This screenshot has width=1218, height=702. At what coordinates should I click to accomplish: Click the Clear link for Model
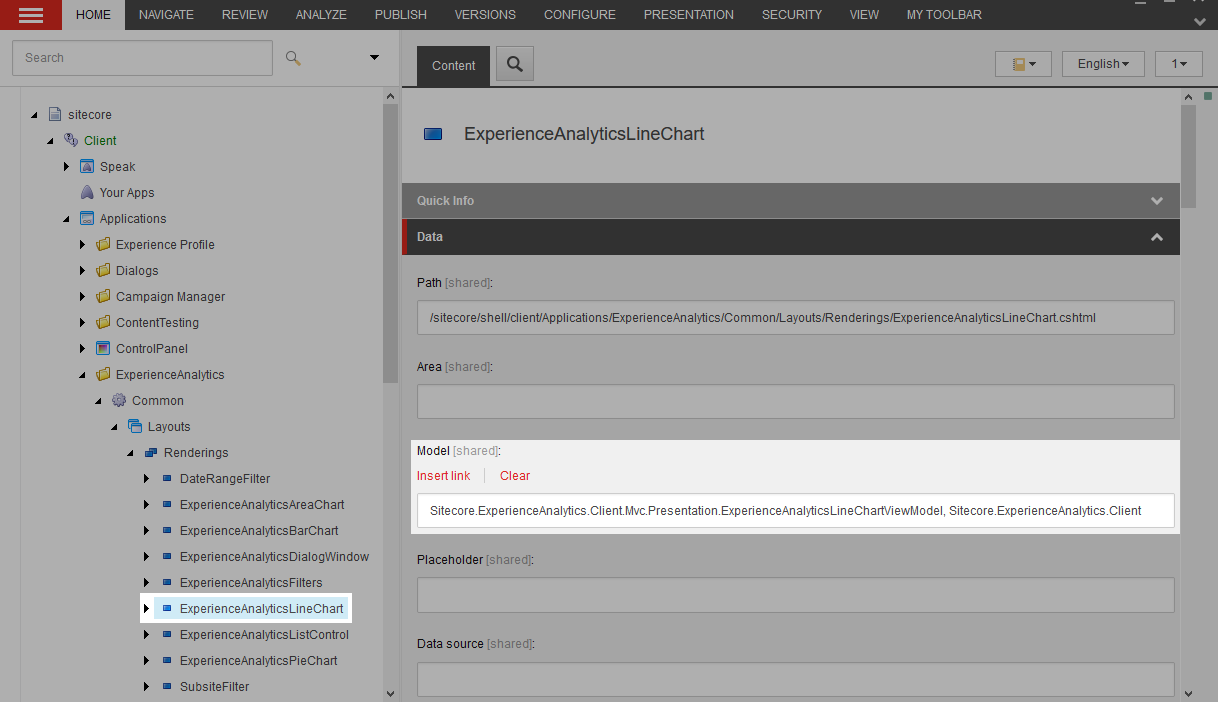515,476
